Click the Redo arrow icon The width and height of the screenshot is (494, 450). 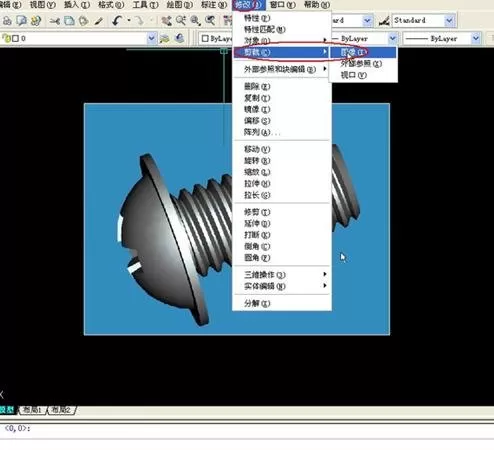pyautogui.click(x=139, y=21)
